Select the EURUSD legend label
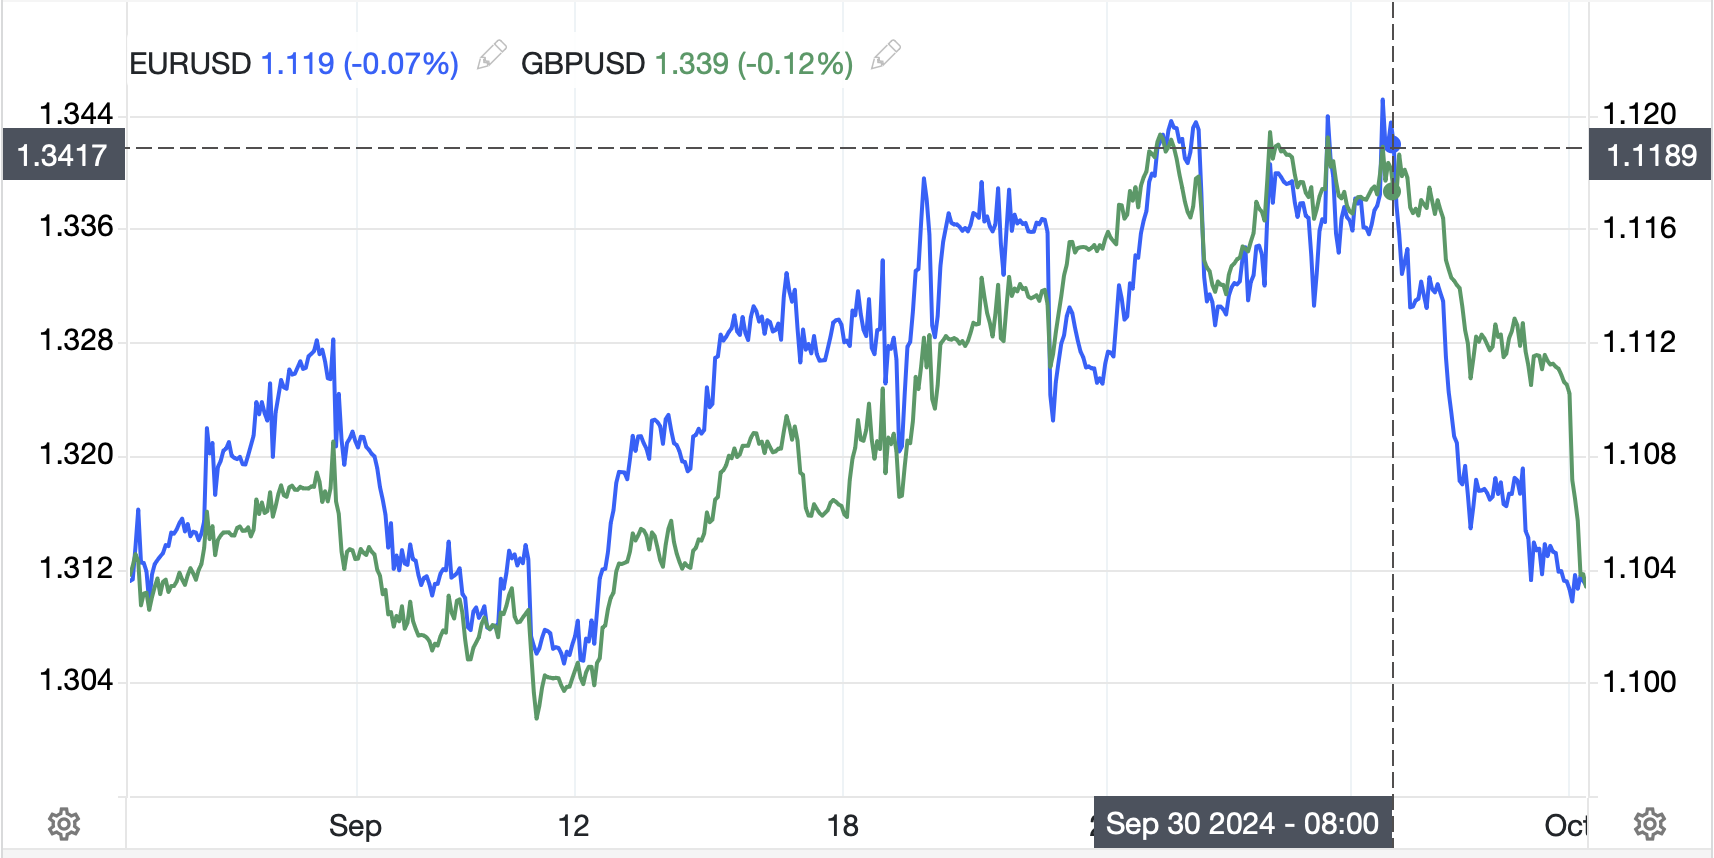1714x858 pixels. coord(190,64)
